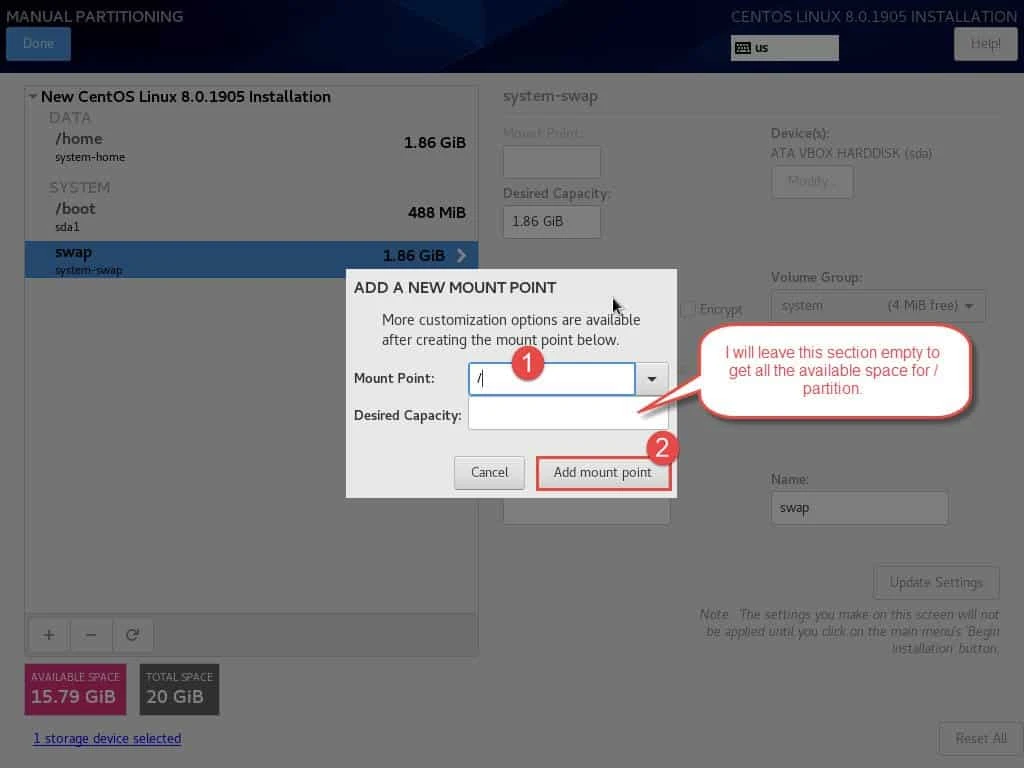This screenshot has width=1024, height=768.
Task: Open the '1 storage device selected' link
Action: click(x=107, y=738)
